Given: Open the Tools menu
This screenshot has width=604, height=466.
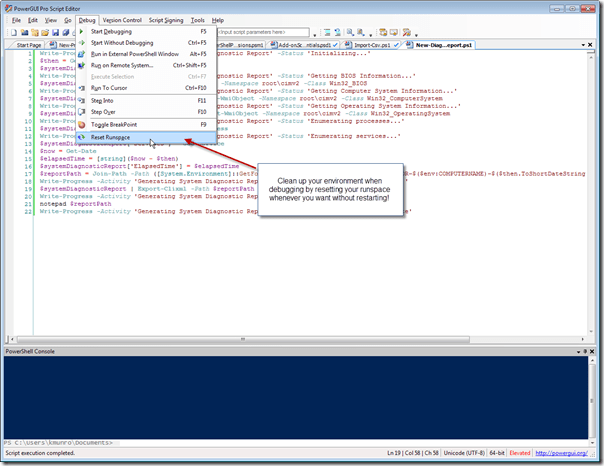Looking at the screenshot, I should tap(198, 20).
